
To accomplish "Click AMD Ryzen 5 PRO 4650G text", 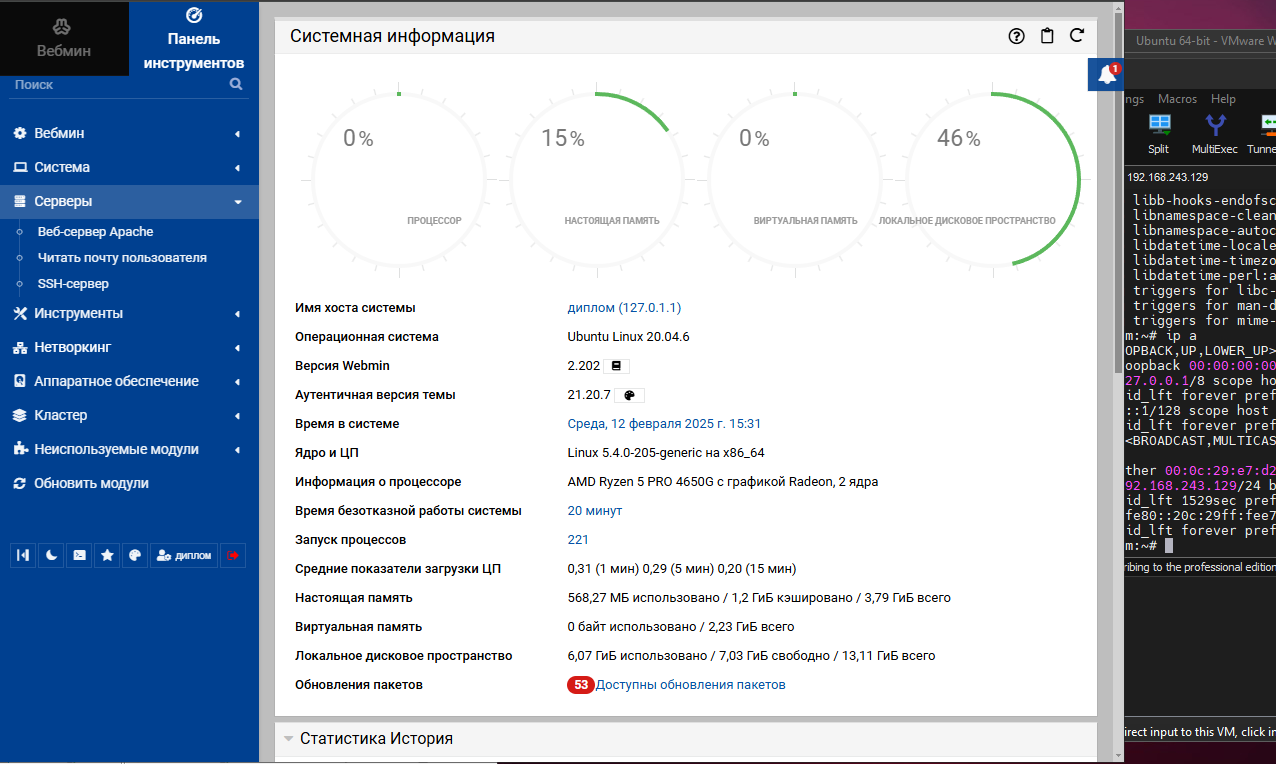I will pos(723,482).
